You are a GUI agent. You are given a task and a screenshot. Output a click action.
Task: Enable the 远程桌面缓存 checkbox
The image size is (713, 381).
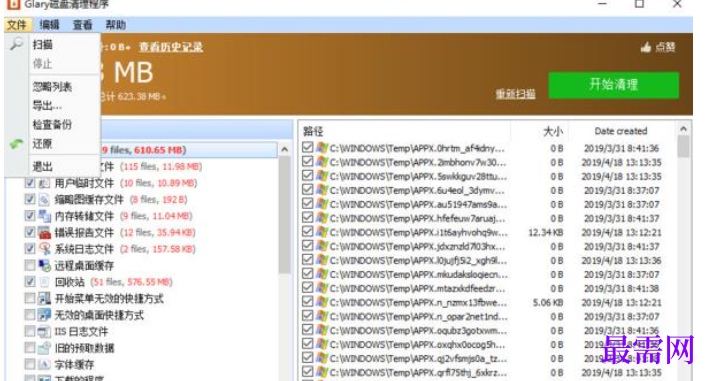click(30, 266)
